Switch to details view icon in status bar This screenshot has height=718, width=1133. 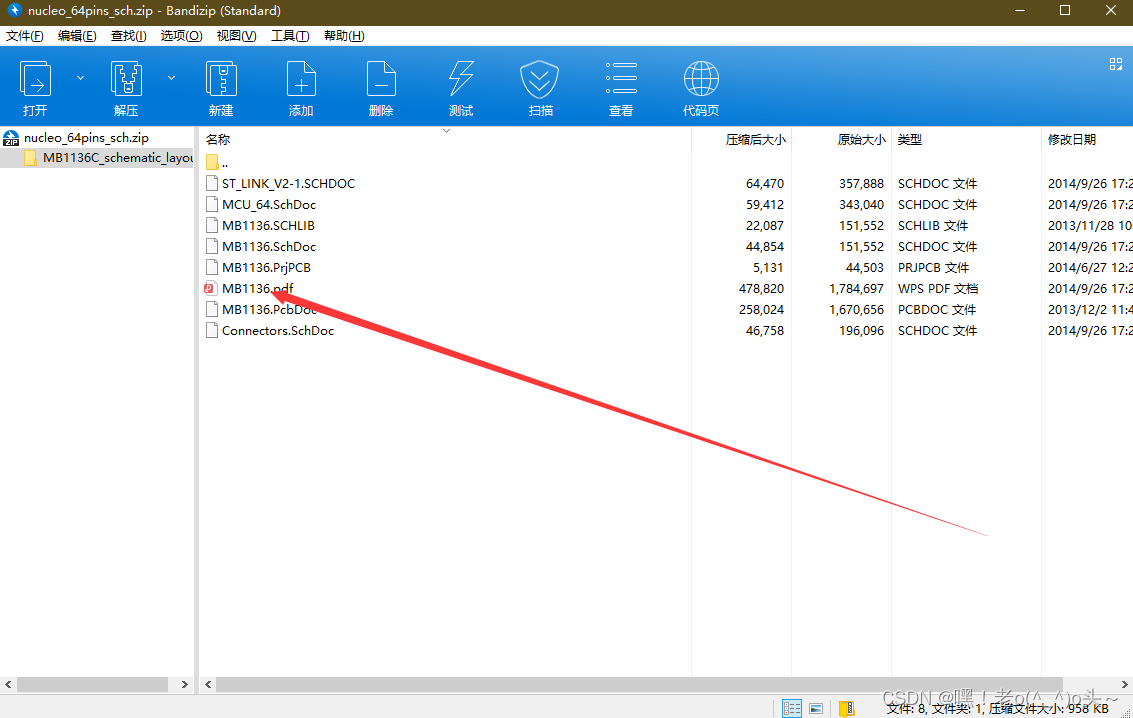tap(792, 709)
